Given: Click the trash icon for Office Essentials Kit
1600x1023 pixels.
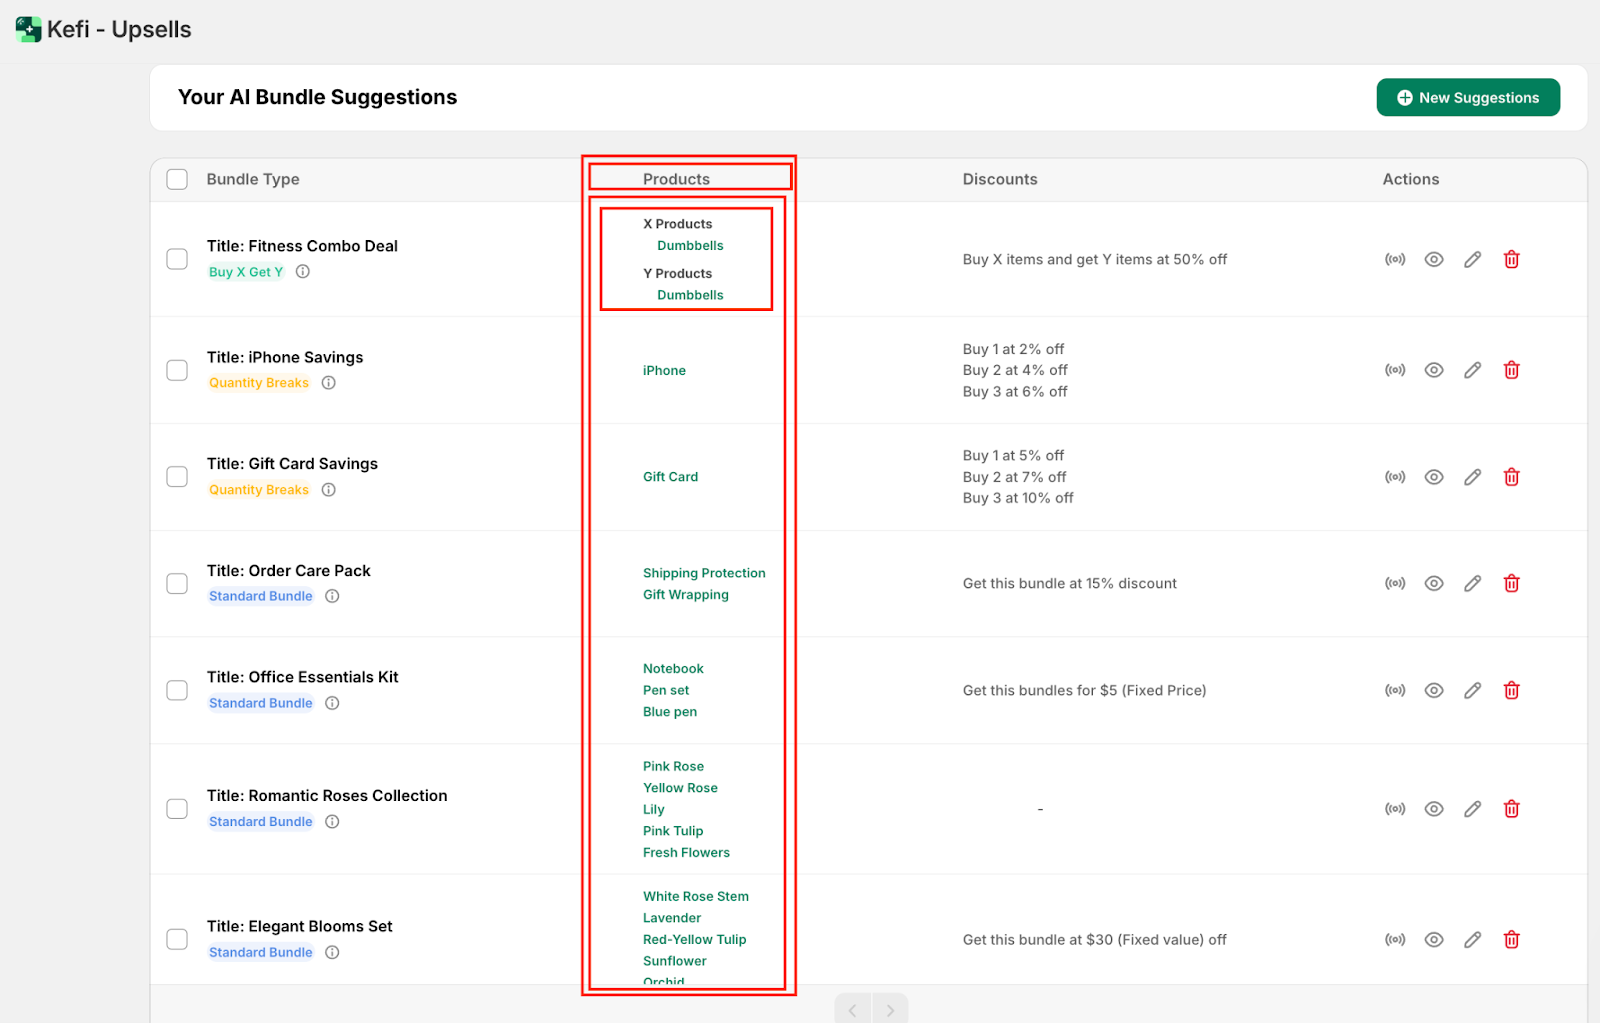Looking at the screenshot, I should coord(1511,690).
